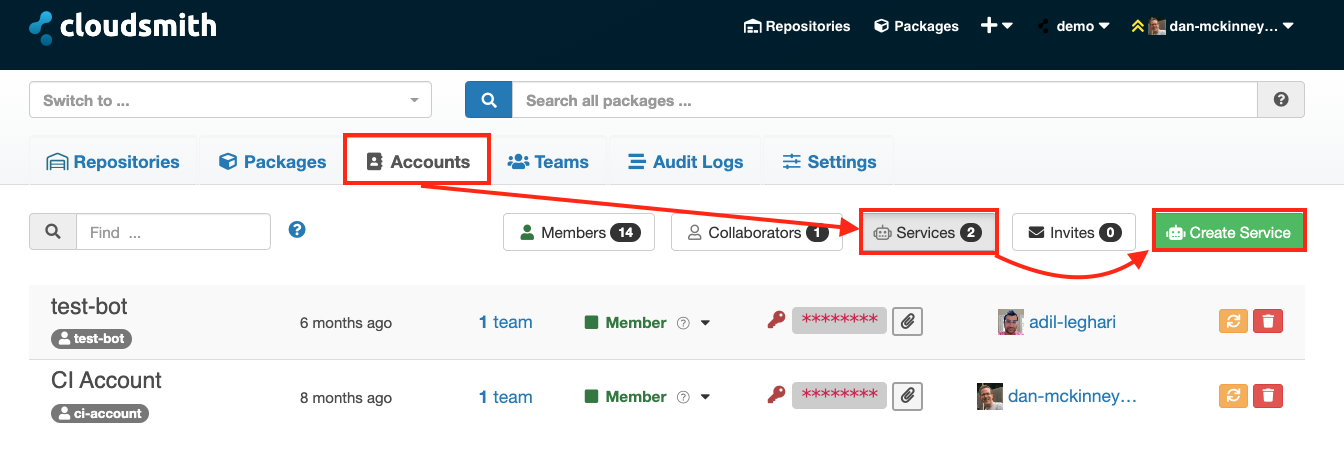This screenshot has height=458, width=1344.
Task: Open the dan-mckinney creator link for CI Account
Action: tap(1072, 396)
